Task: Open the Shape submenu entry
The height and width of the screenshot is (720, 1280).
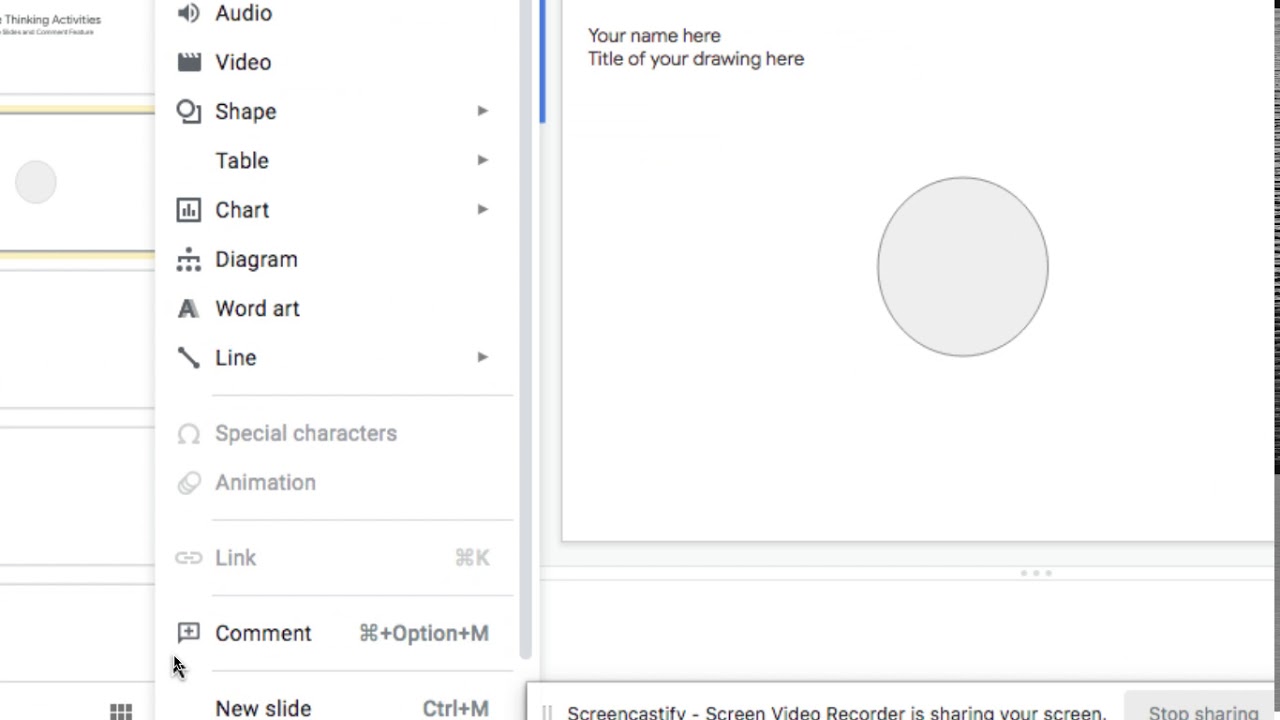Action: (x=339, y=111)
